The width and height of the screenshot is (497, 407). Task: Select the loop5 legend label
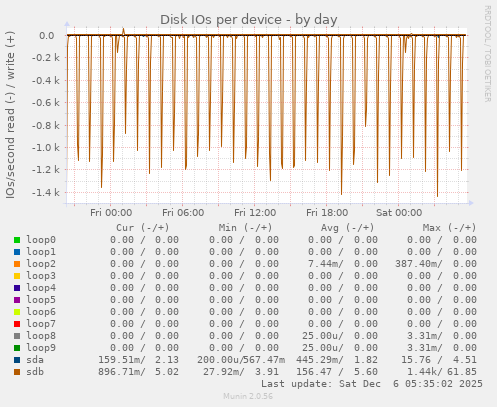(41, 300)
